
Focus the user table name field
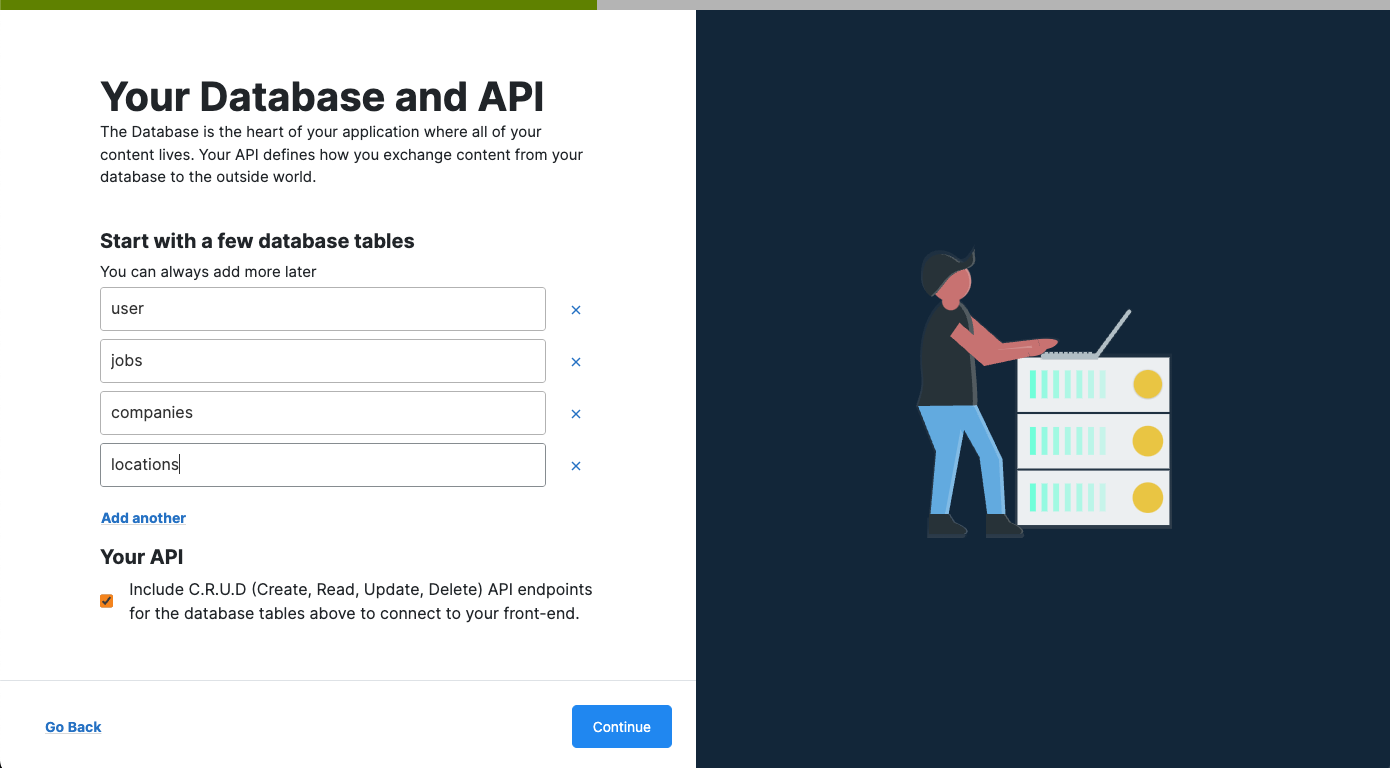pos(322,309)
